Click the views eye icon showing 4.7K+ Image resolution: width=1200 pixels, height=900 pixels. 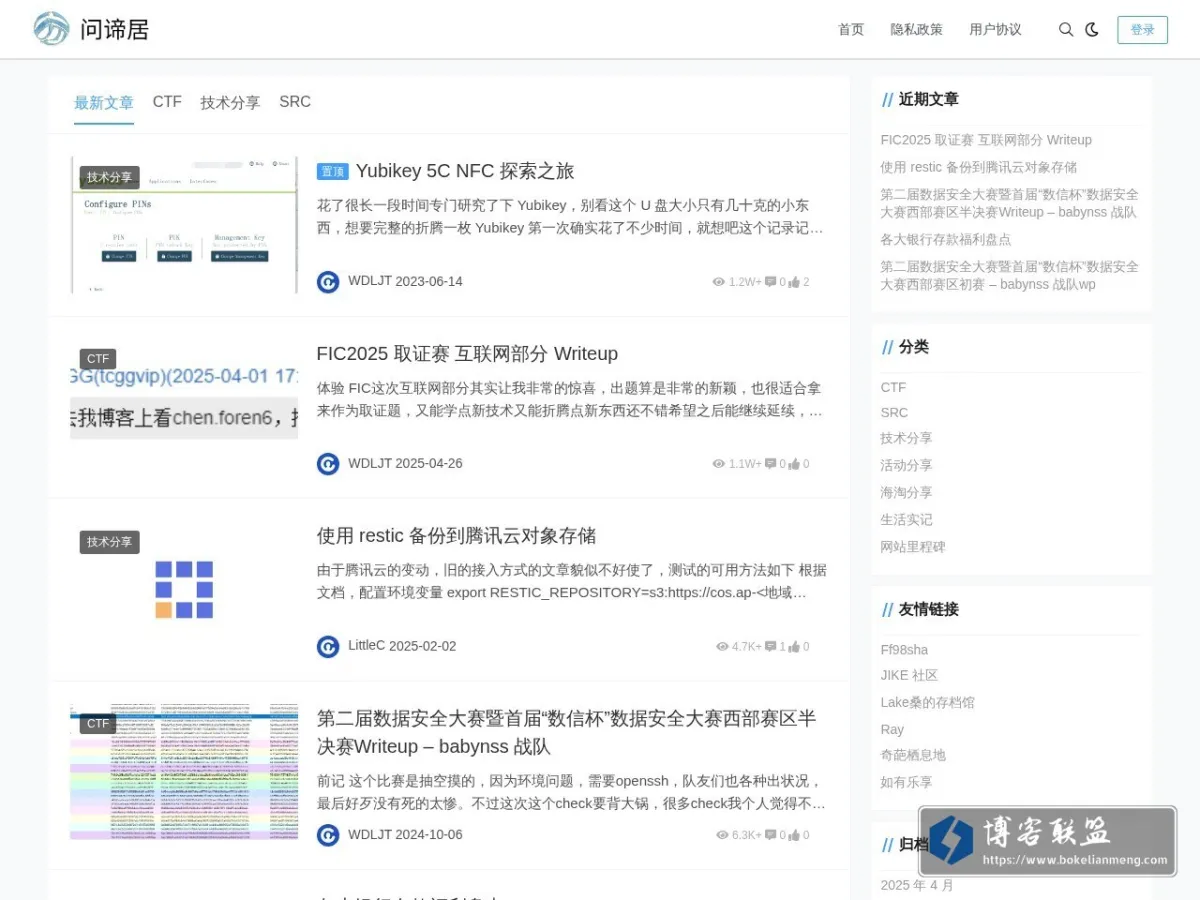point(722,647)
